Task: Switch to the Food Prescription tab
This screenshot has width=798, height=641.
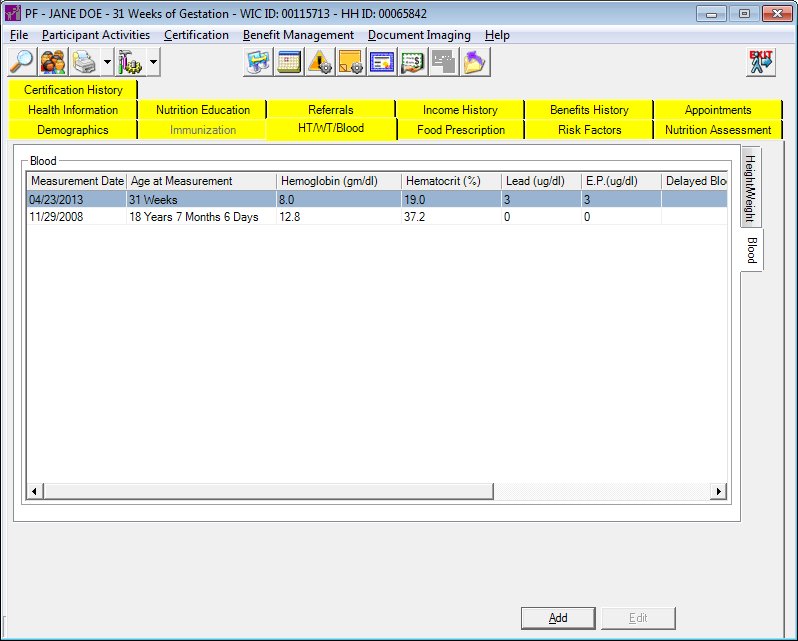Action: point(461,130)
